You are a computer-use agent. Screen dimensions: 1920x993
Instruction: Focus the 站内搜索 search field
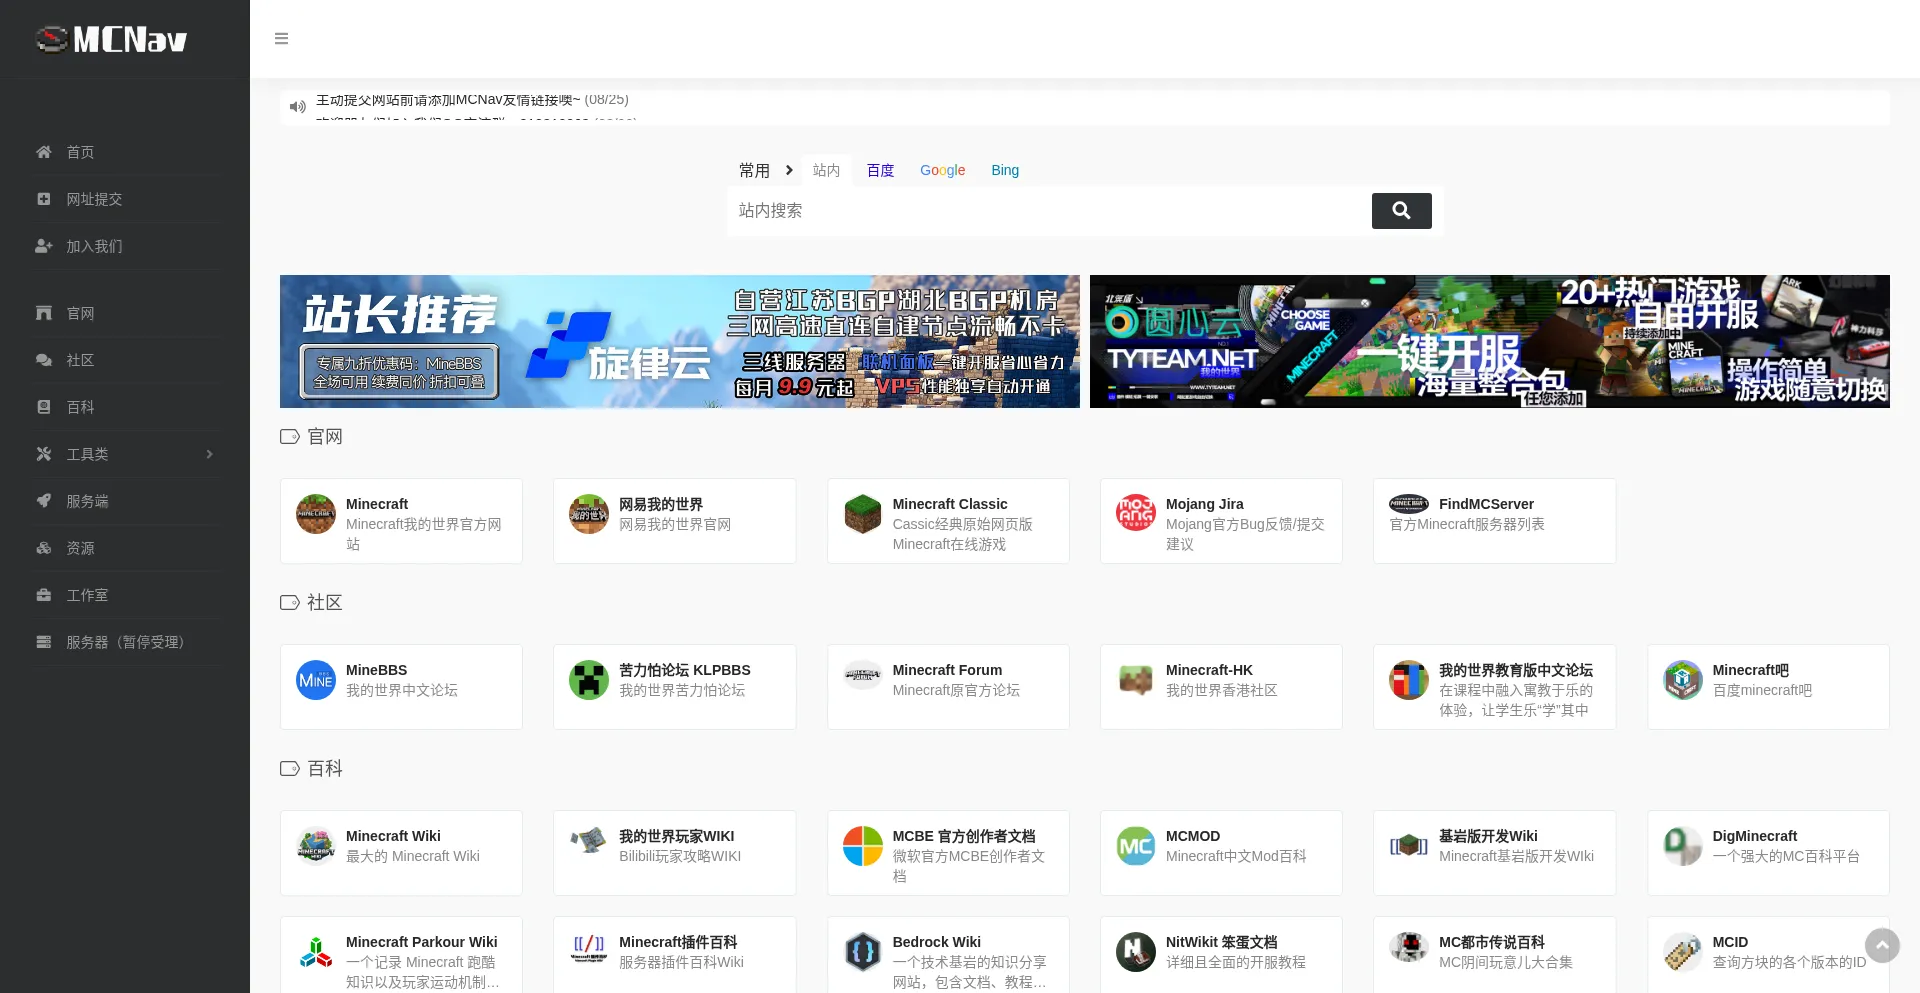coord(1049,211)
